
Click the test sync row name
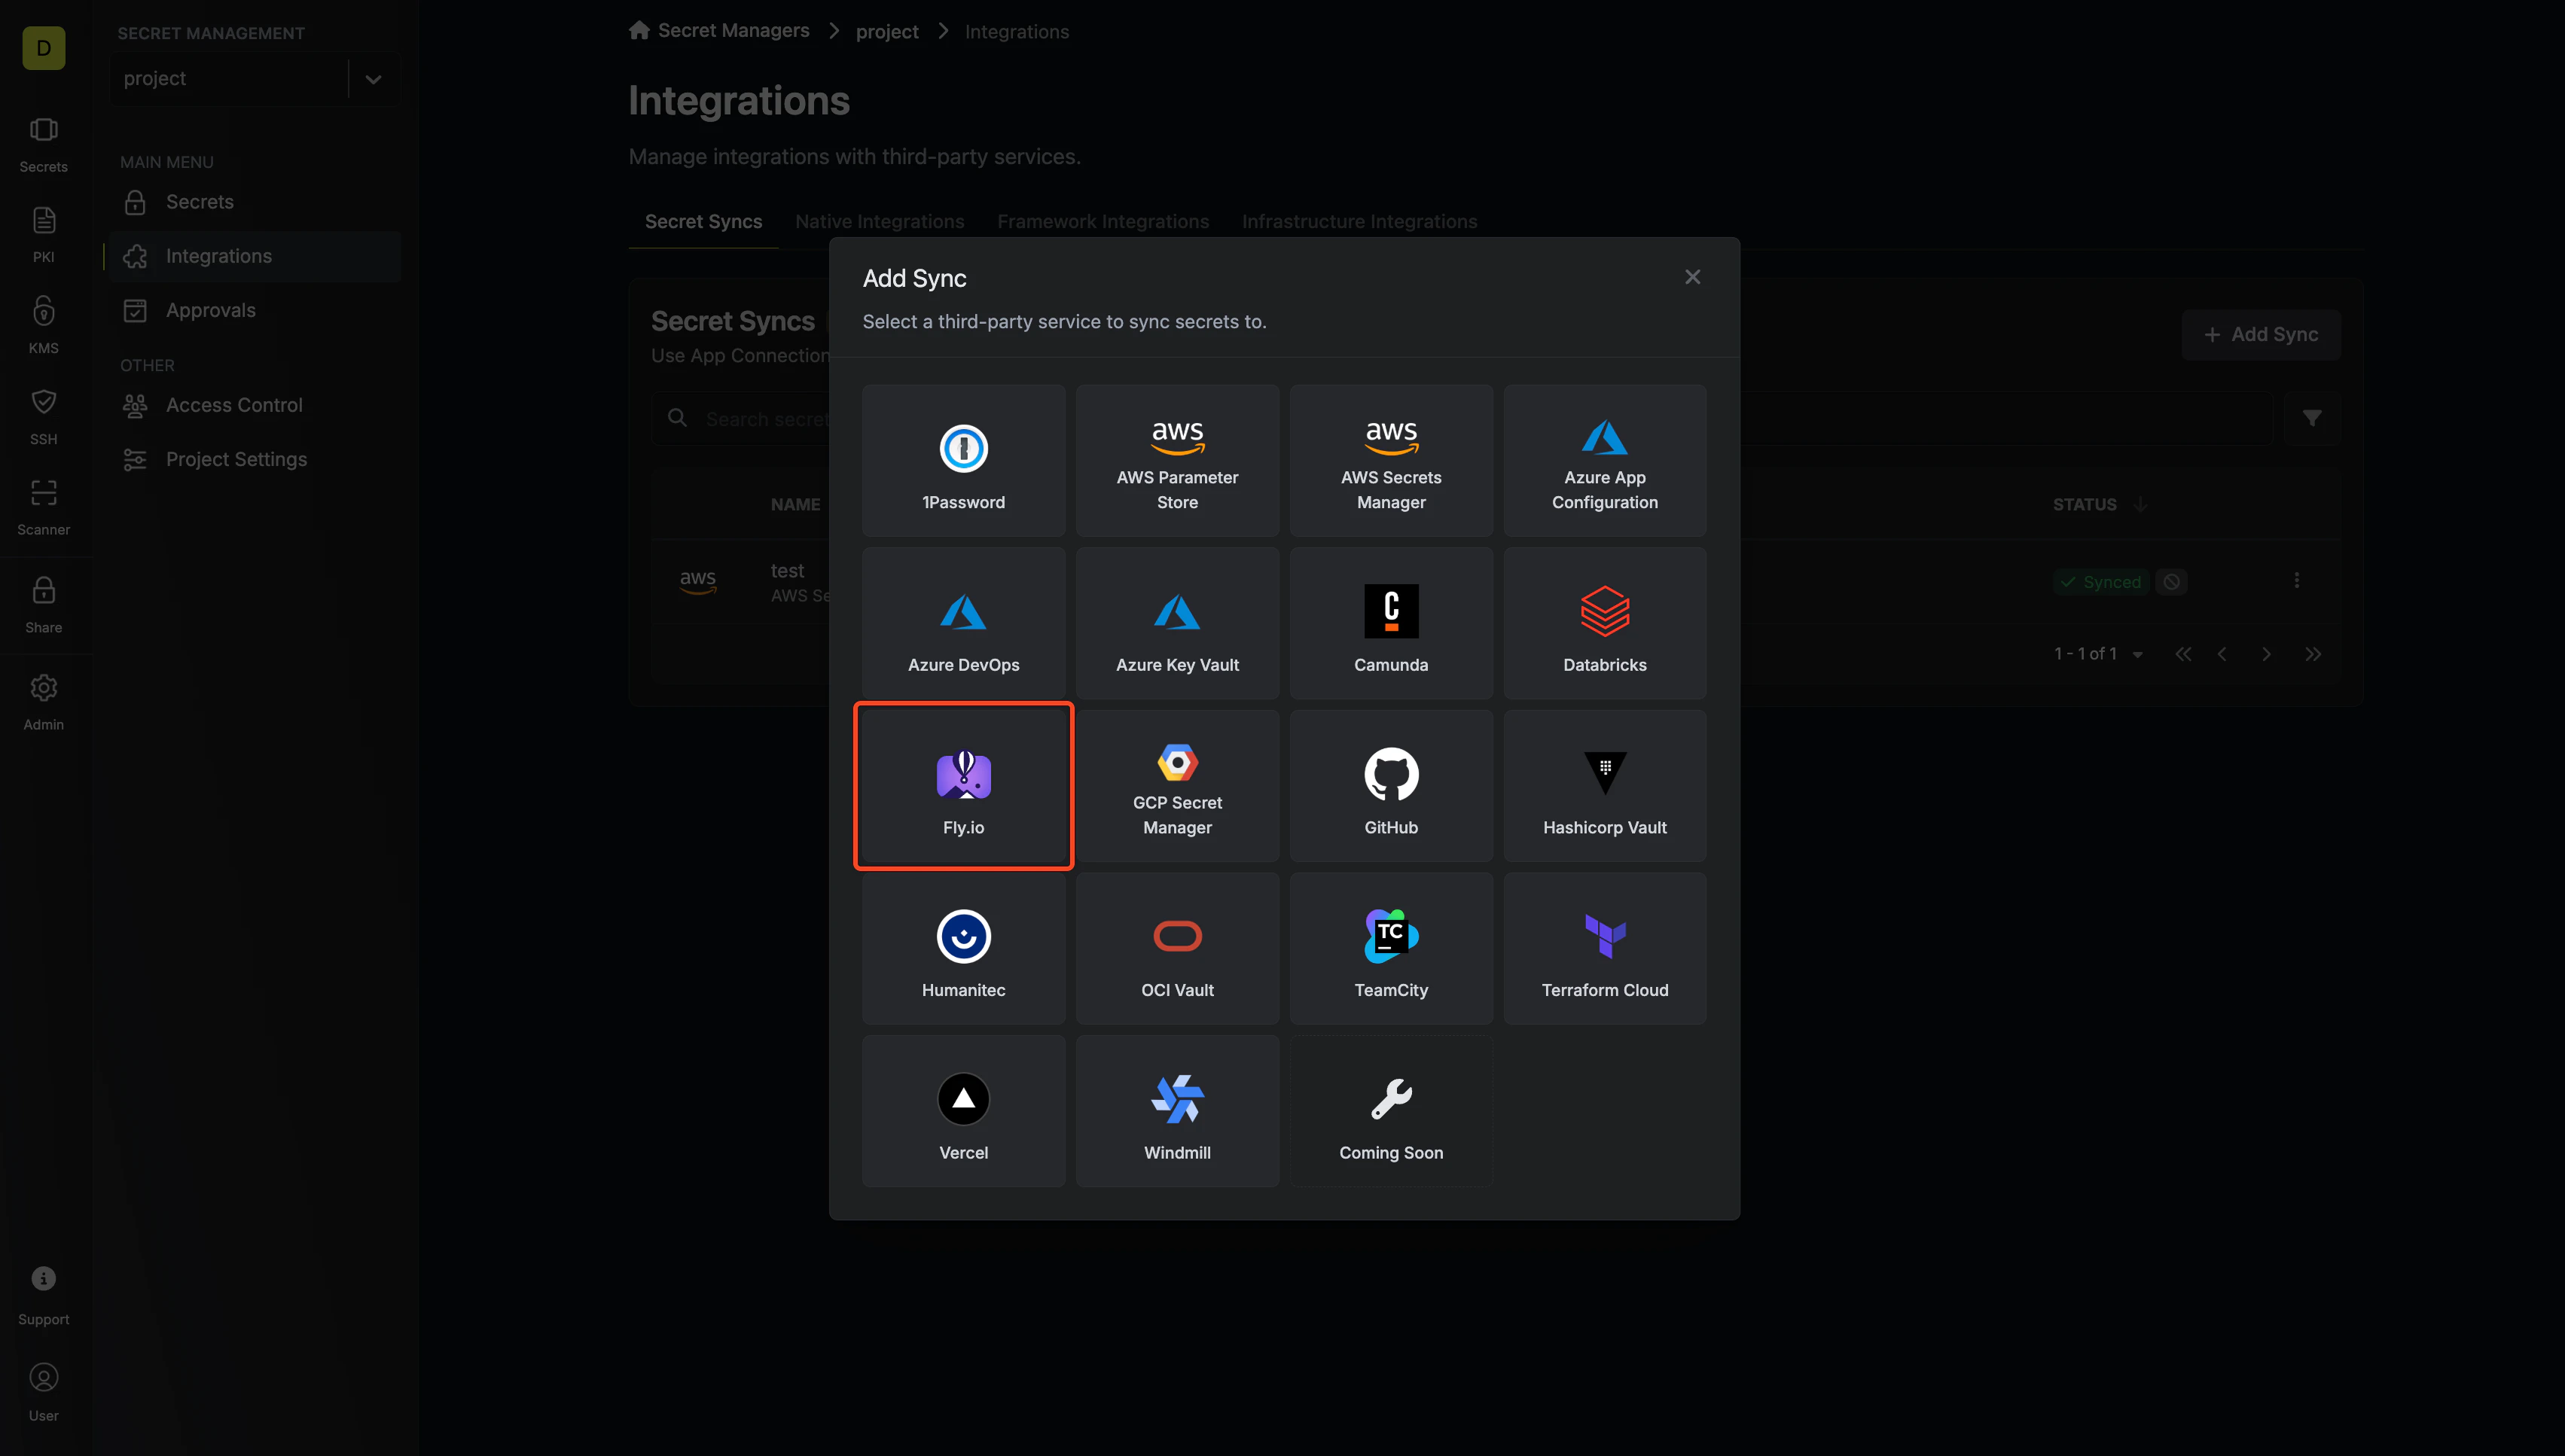point(787,571)
